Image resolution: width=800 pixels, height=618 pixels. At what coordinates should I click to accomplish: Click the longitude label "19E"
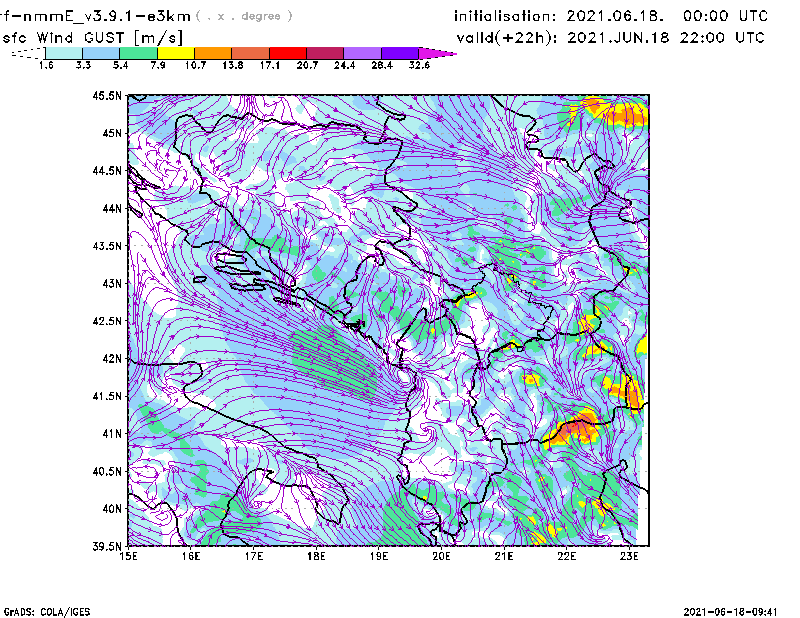point(379,556)
